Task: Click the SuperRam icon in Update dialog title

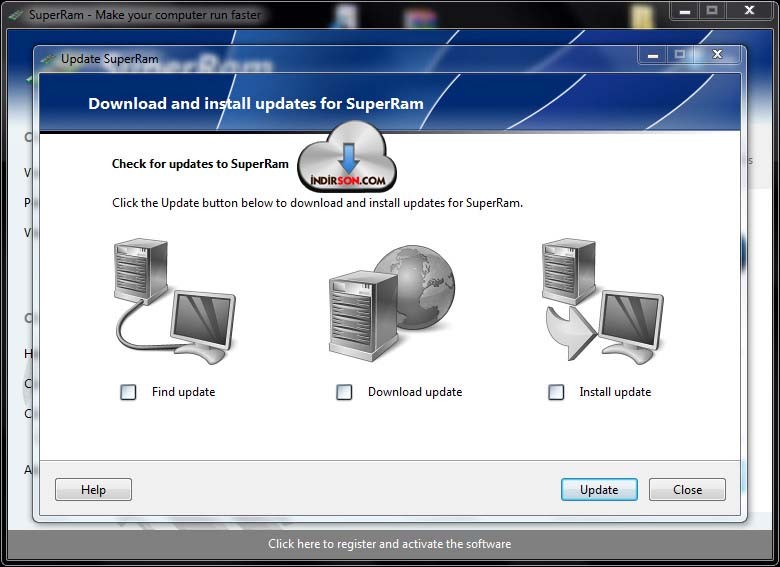Action: point(48,59)
